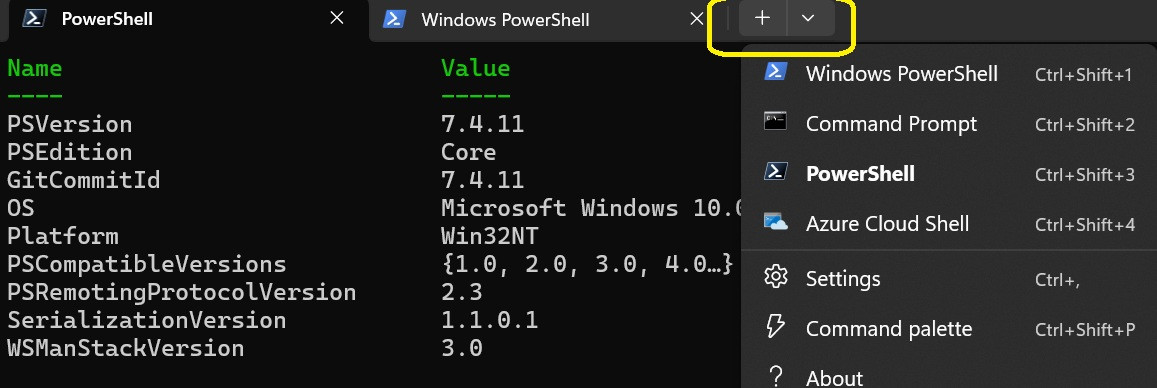This screenshot has height=388, width=1157.
Task: Select Windows PowerShell from the dropdown menu
Action: pos(949,74)
